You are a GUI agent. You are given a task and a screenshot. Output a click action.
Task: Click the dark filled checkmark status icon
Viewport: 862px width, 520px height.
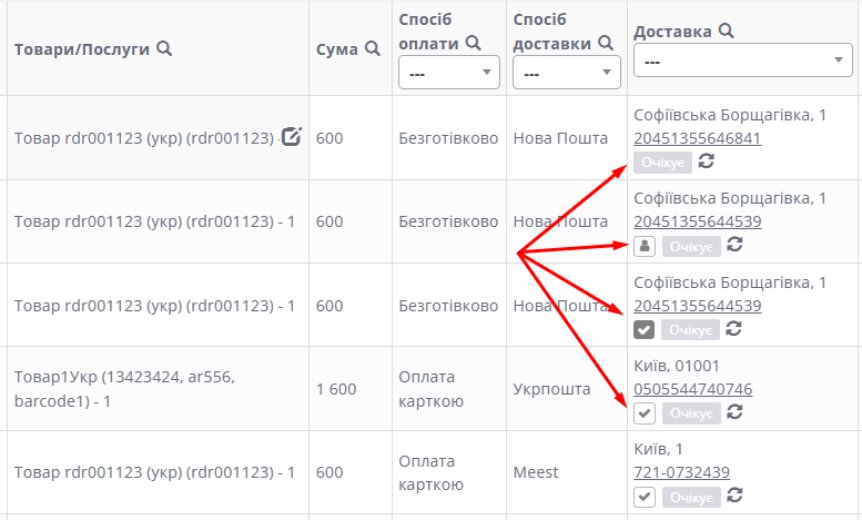[x=645, y=329]
